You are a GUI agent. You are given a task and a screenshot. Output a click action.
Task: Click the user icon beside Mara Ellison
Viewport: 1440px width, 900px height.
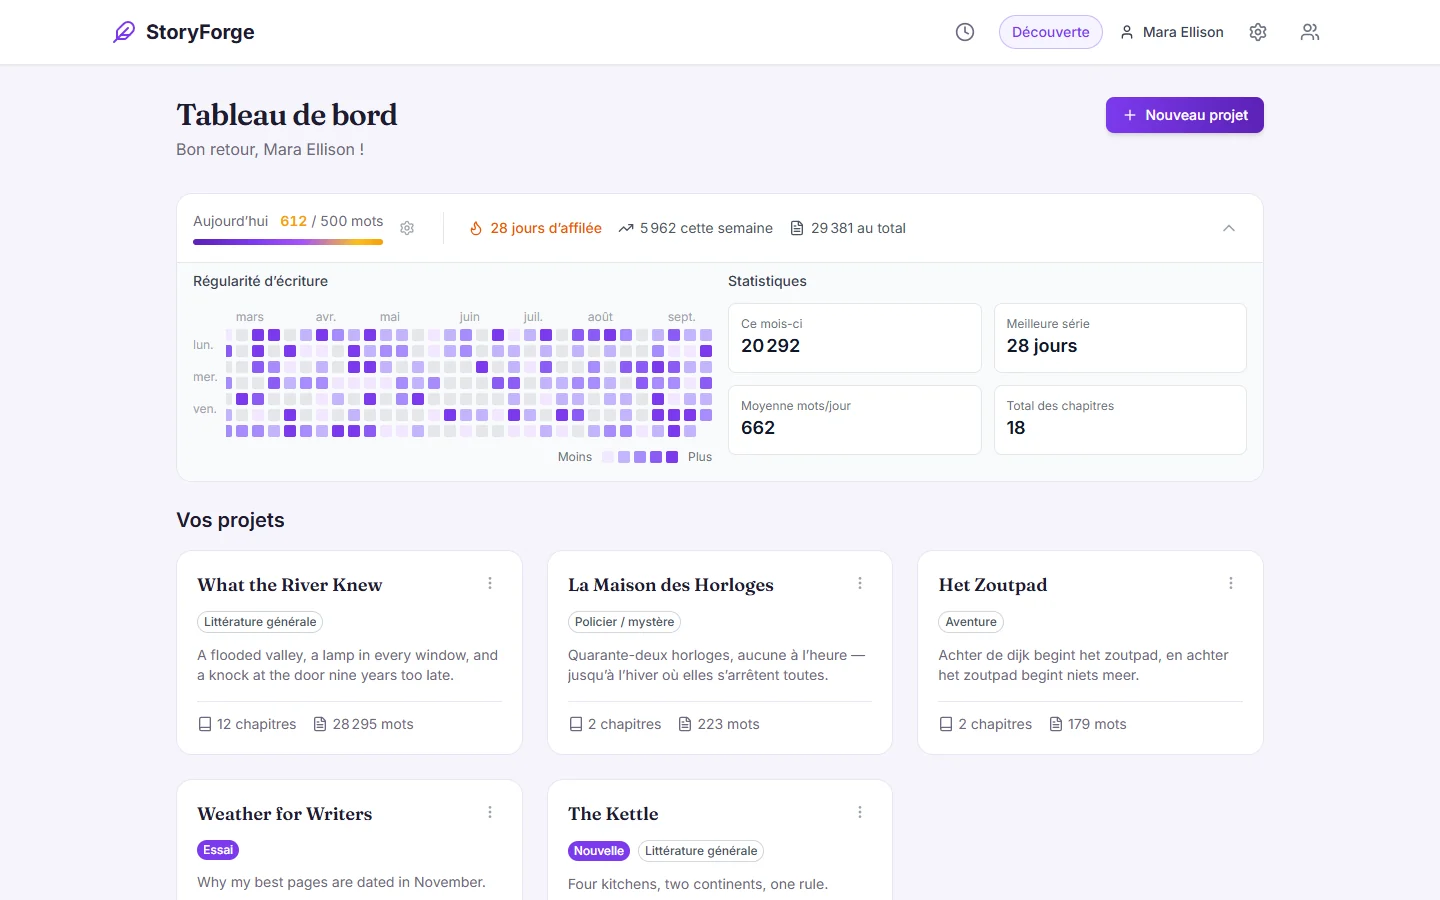pos(1127,32)
